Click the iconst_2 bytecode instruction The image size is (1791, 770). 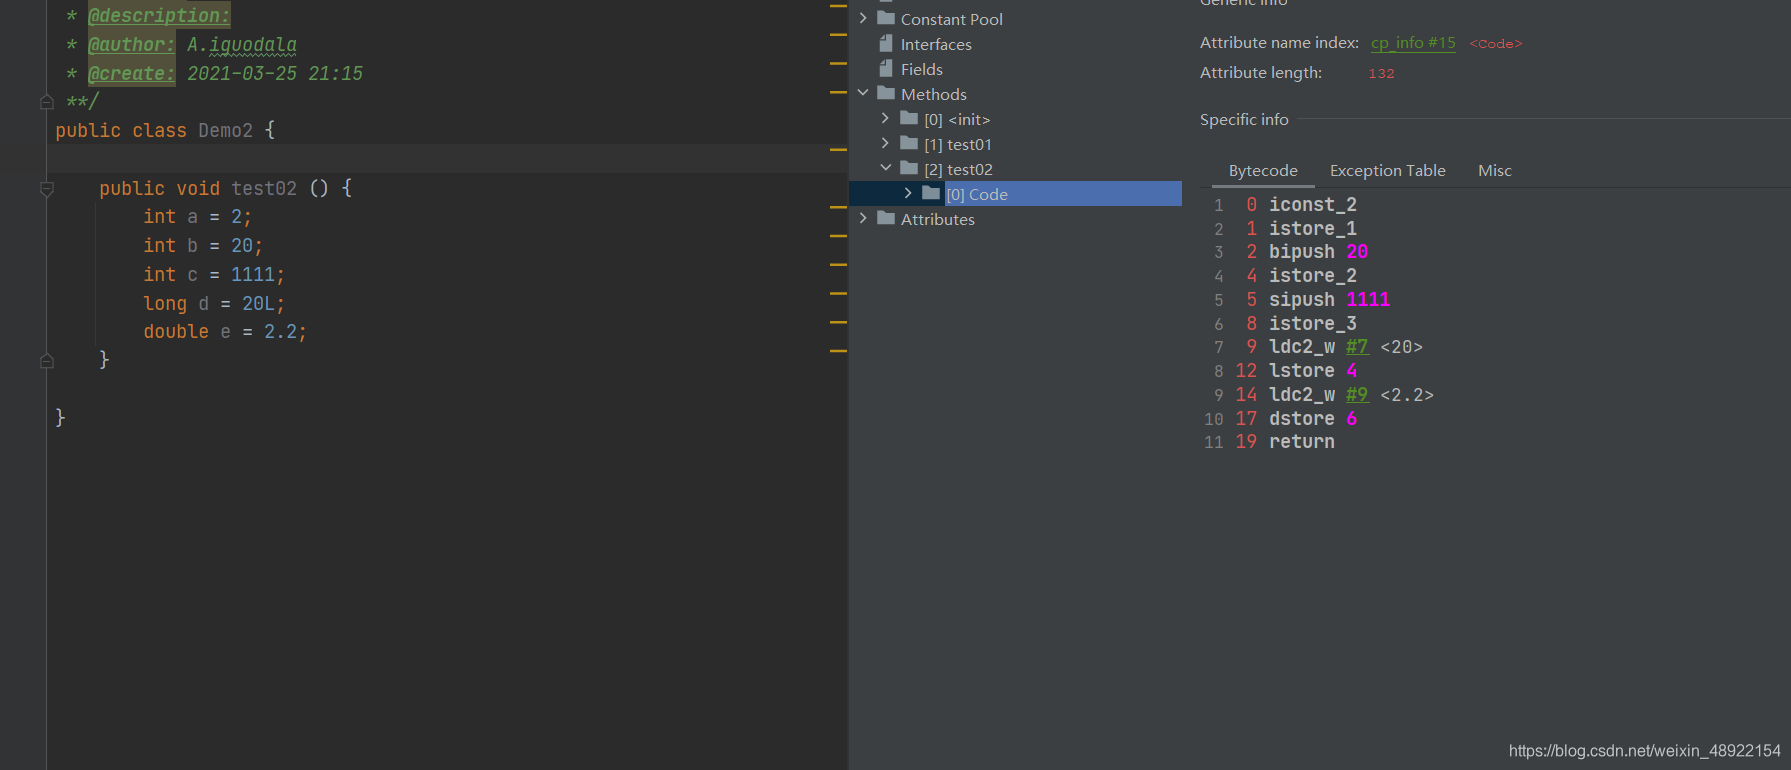coord(1313,205)
